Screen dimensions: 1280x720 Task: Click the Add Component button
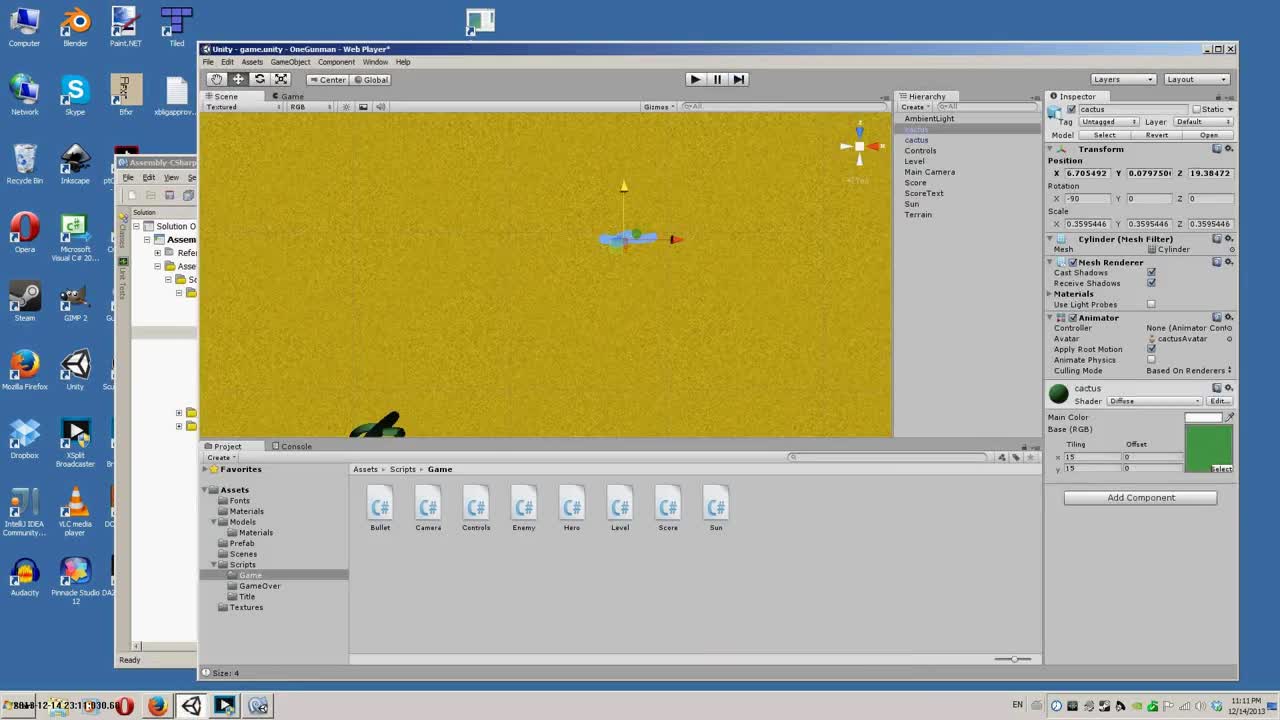[x=1140, y=497]
